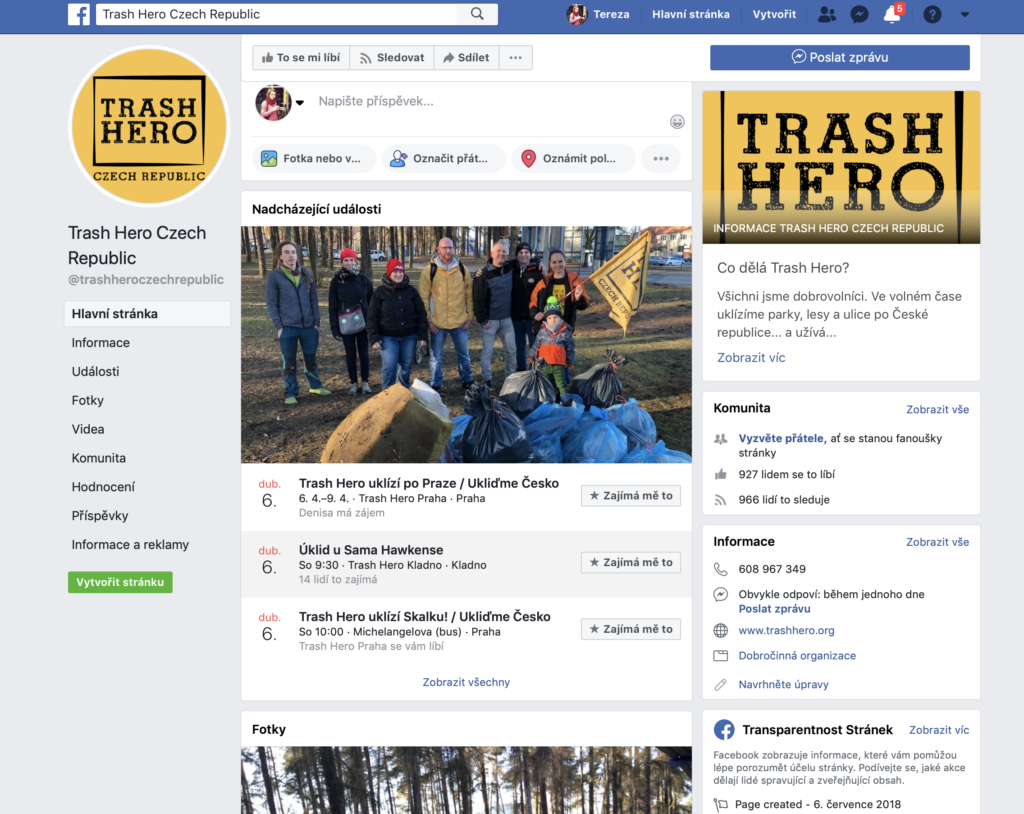1024x814 pixels.
Task: Open the notifications bell icon
Action: coord(892,14)
